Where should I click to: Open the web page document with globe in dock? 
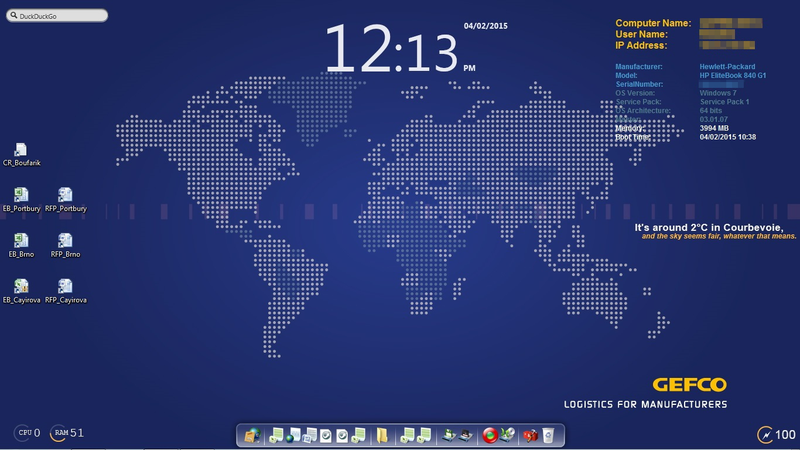(292, 435)
